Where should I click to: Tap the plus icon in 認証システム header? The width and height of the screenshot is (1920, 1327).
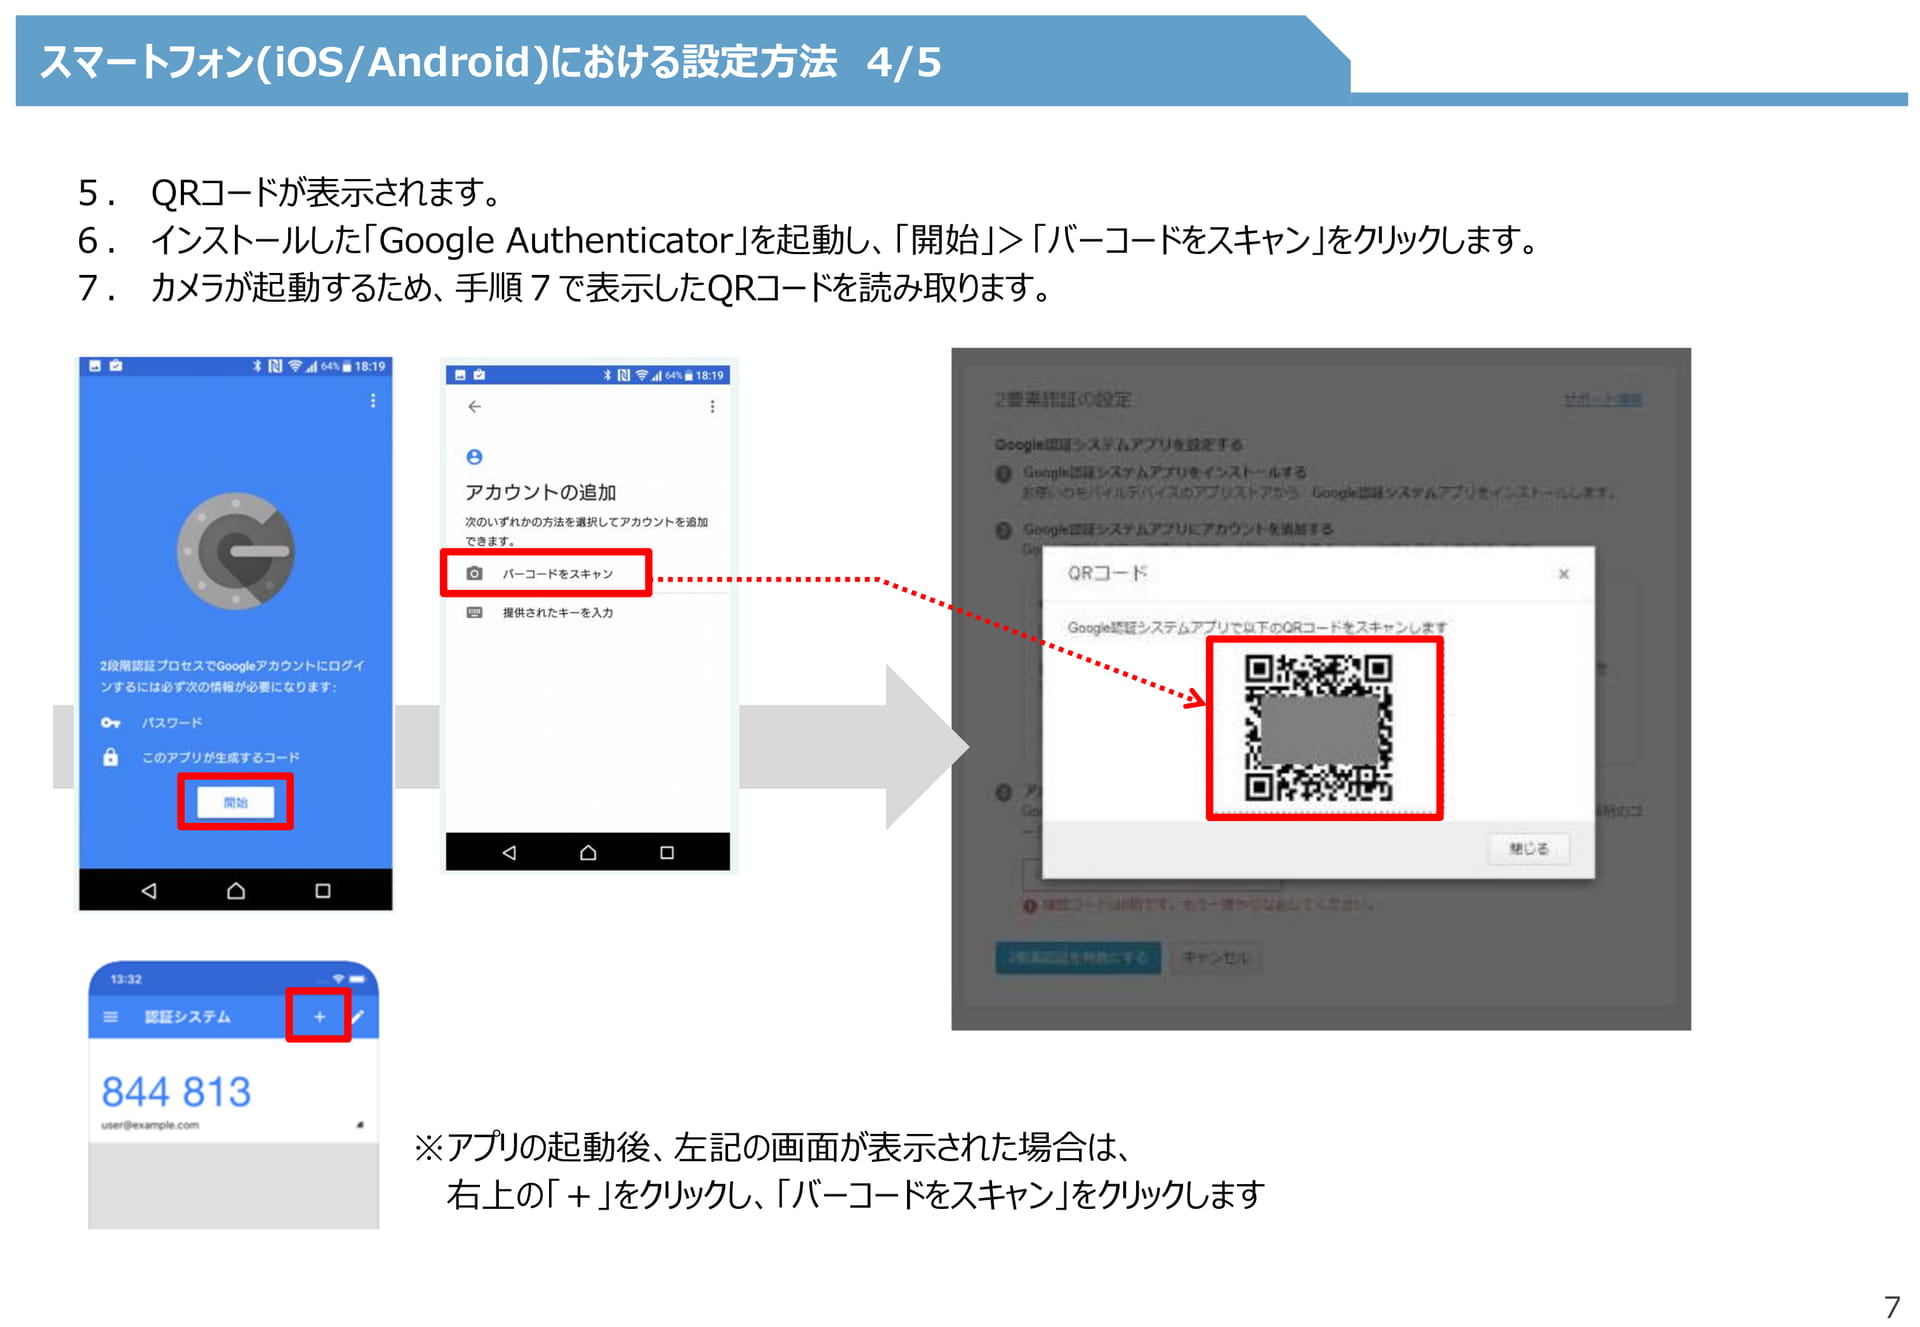coord(319,1017)
